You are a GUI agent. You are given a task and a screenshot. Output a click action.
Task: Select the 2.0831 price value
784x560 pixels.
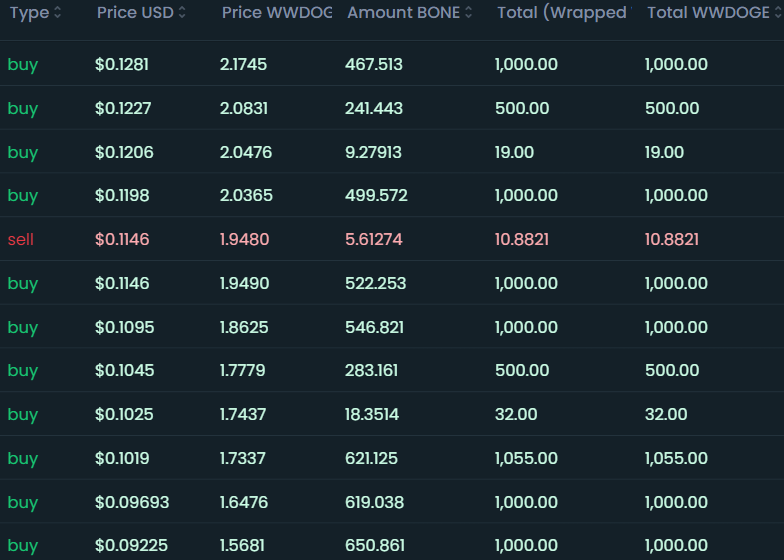click(244, 108)
